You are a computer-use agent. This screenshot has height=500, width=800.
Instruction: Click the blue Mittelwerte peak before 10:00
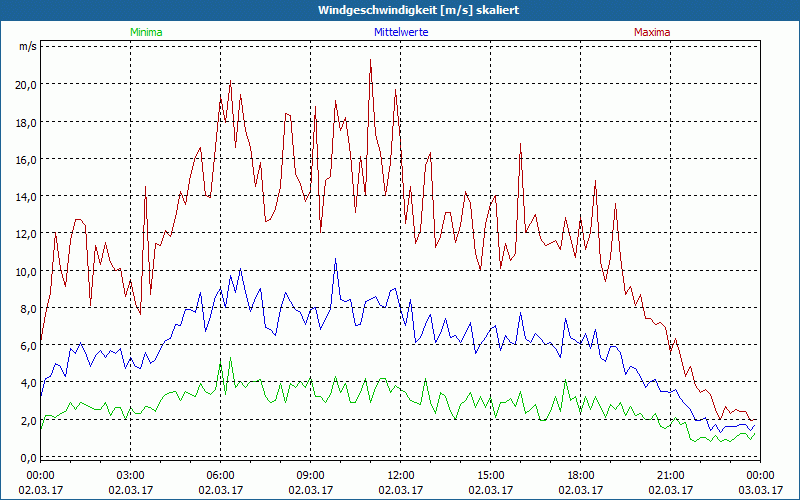pos(335,259)
